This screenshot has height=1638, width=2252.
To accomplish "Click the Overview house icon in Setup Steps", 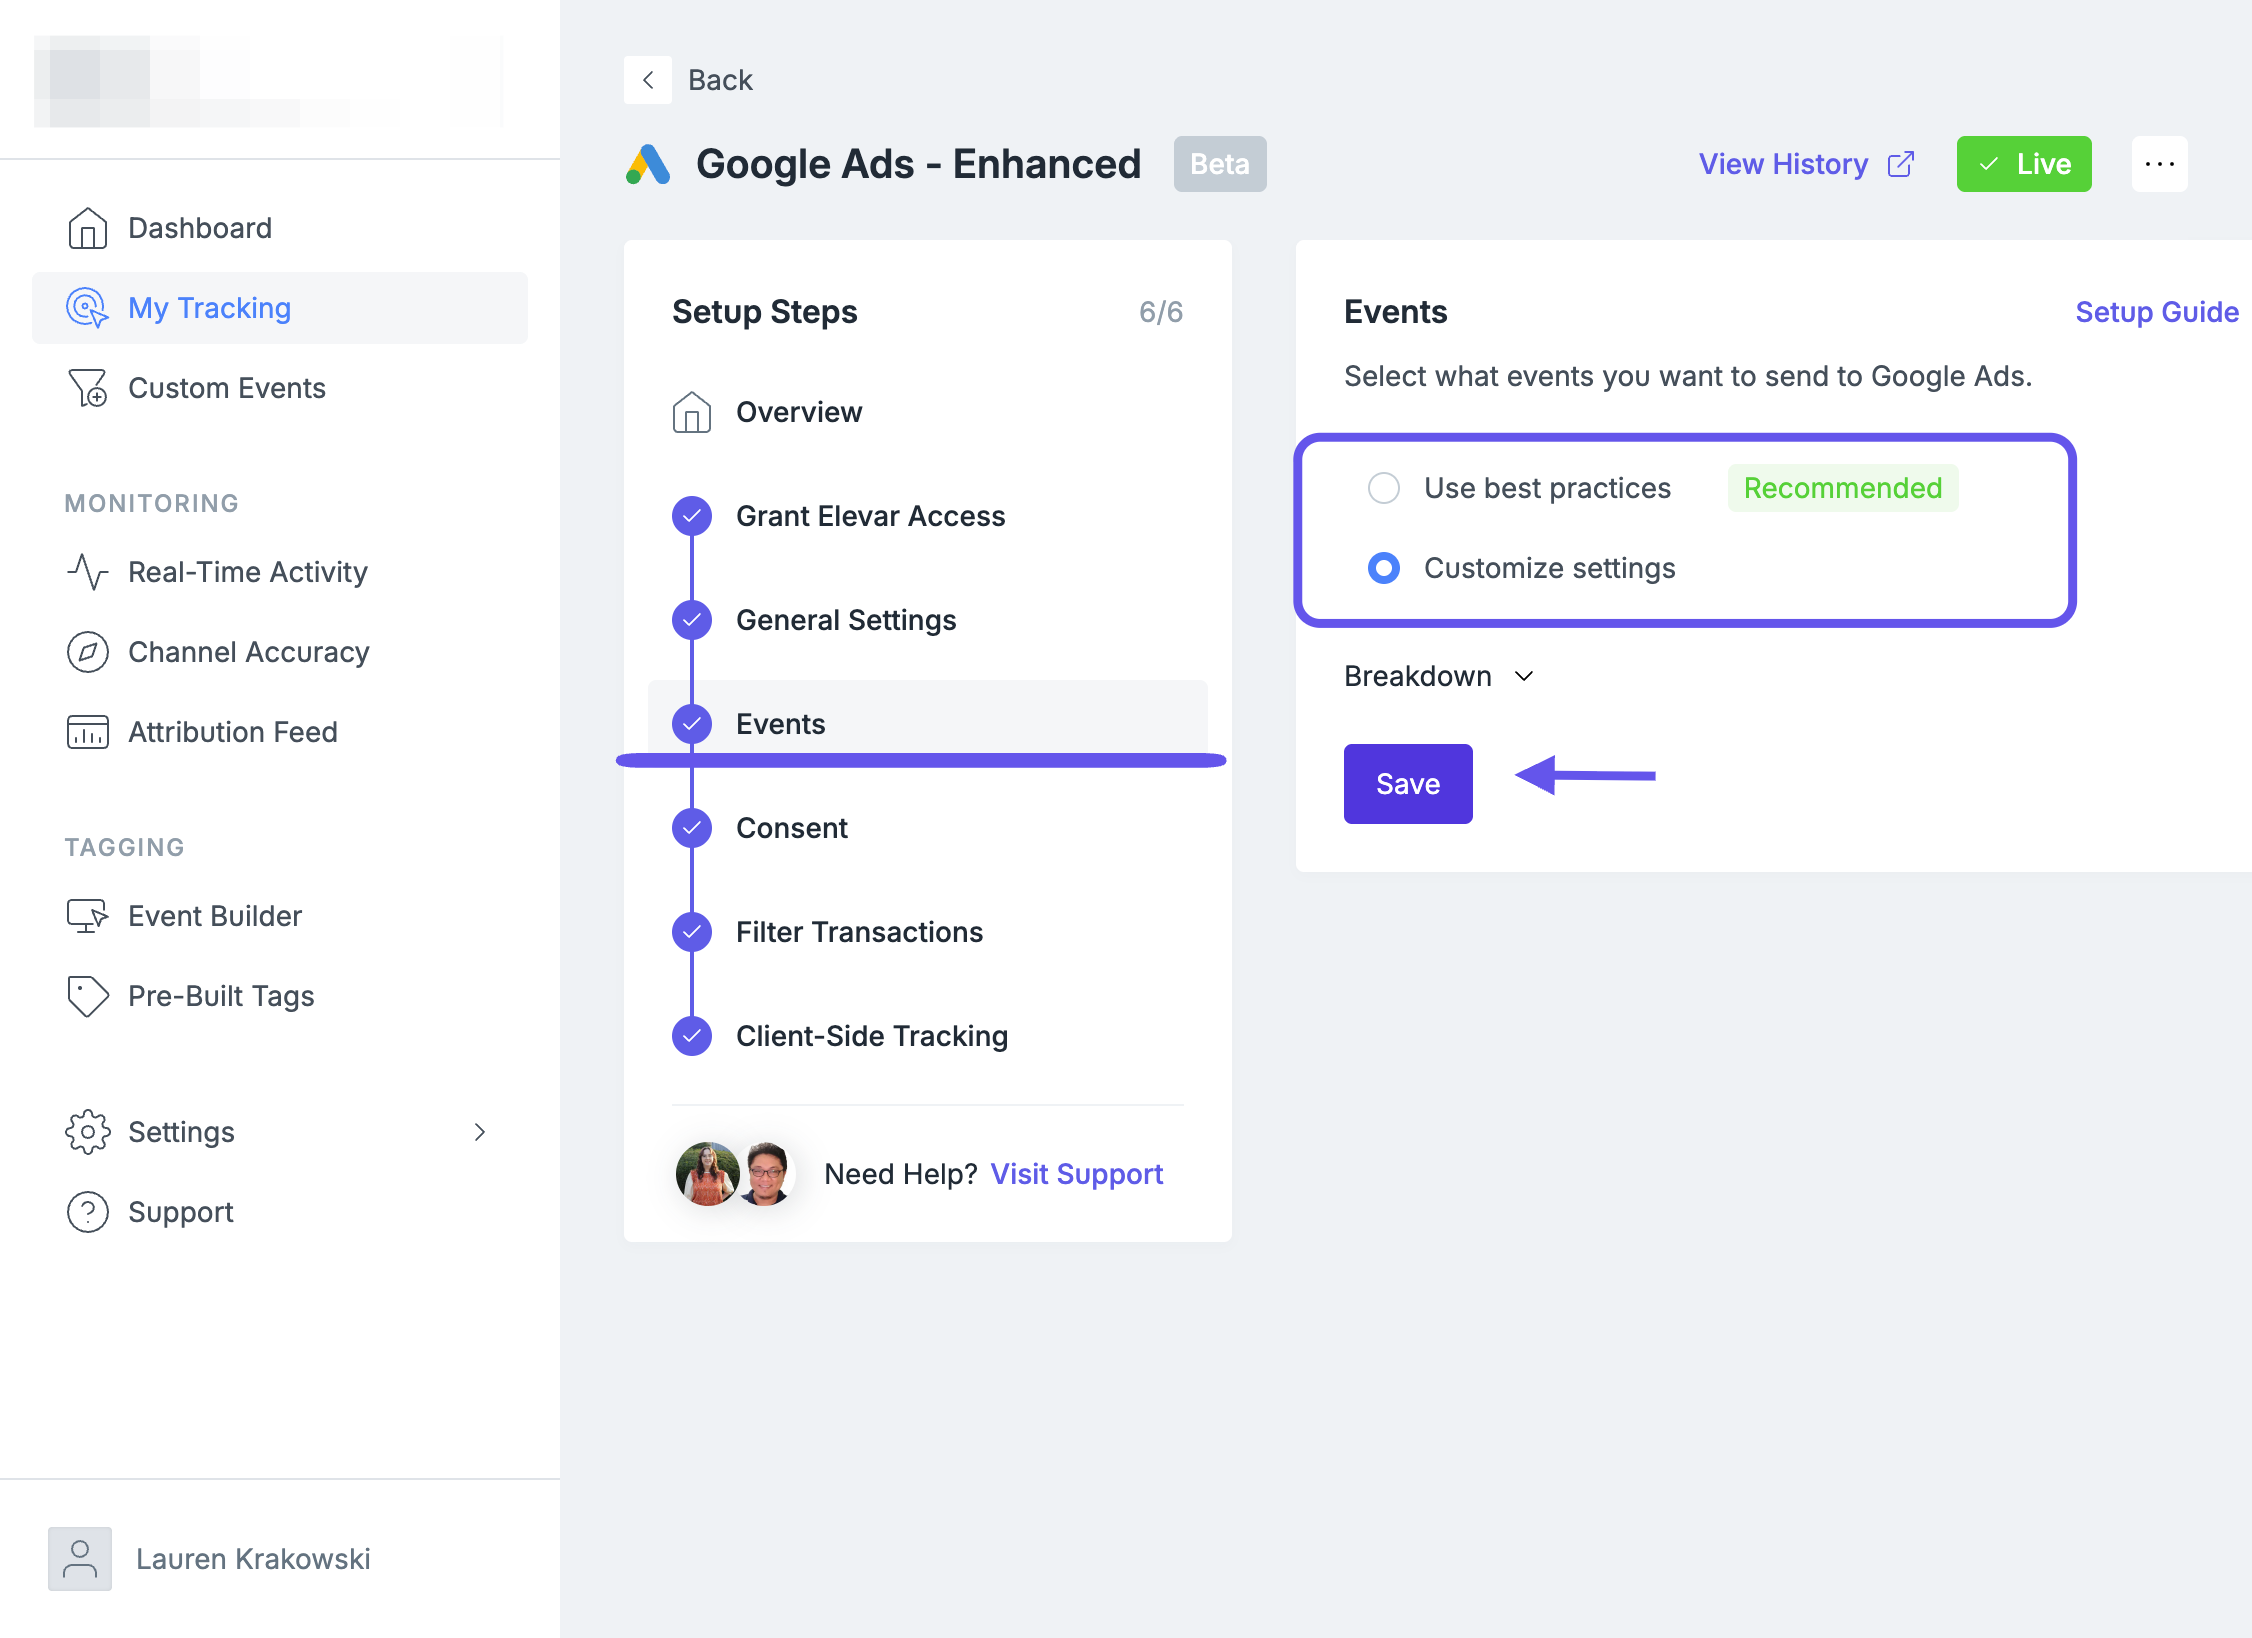I will point(692,412).
